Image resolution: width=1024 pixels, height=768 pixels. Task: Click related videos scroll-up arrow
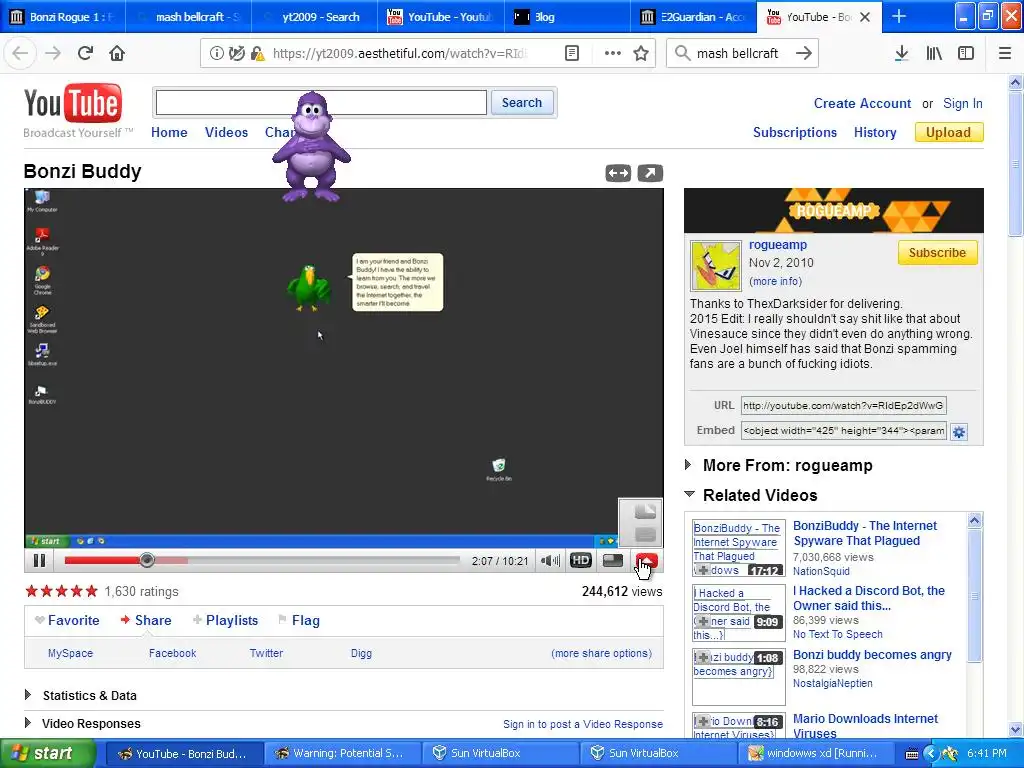[x=974, y=520]
